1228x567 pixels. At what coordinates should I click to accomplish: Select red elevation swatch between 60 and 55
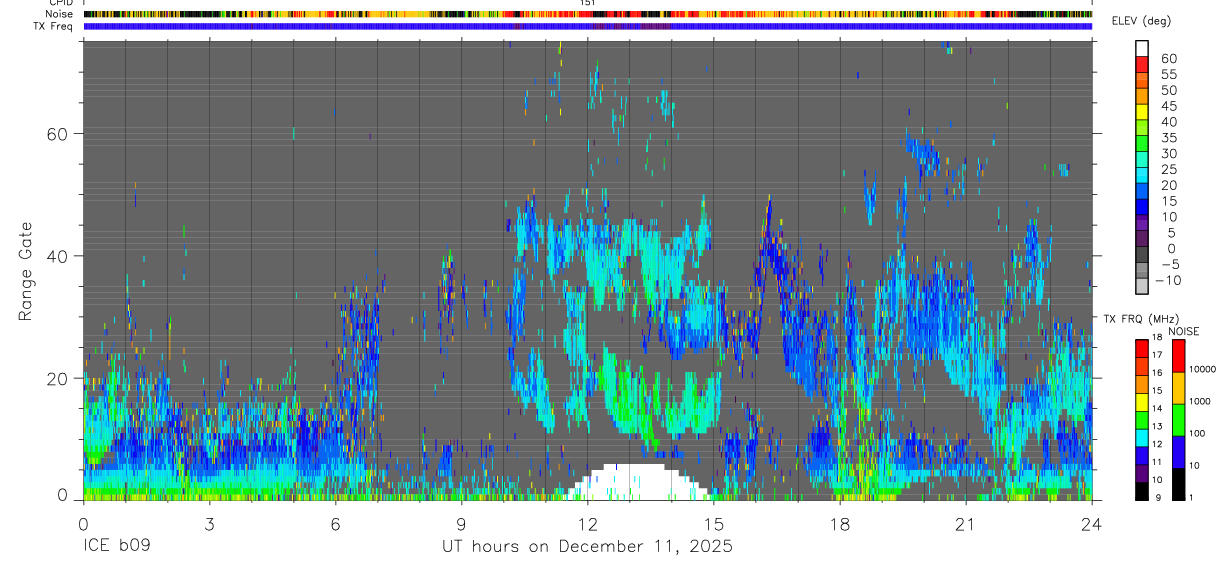(1142, 63)
